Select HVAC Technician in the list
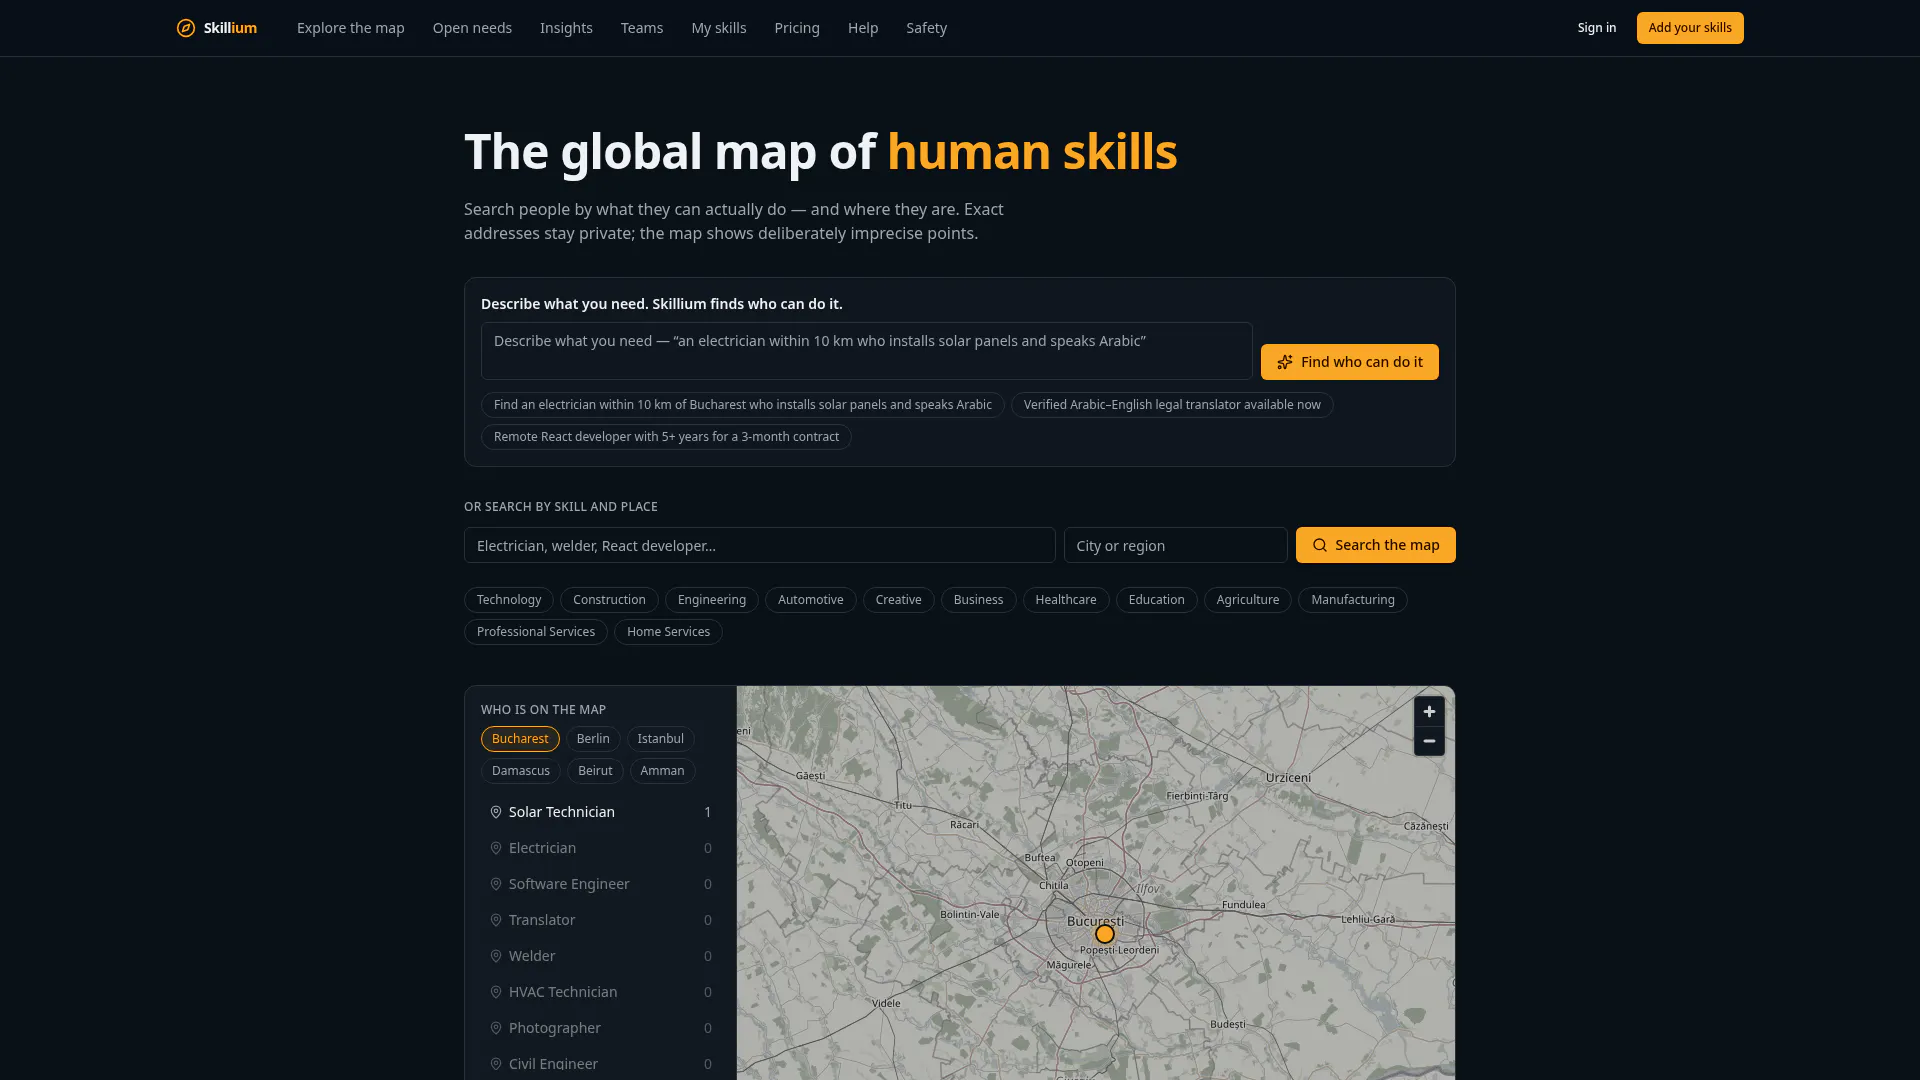This screenshot has height=1080, width=1920. [x=601, y=992]
